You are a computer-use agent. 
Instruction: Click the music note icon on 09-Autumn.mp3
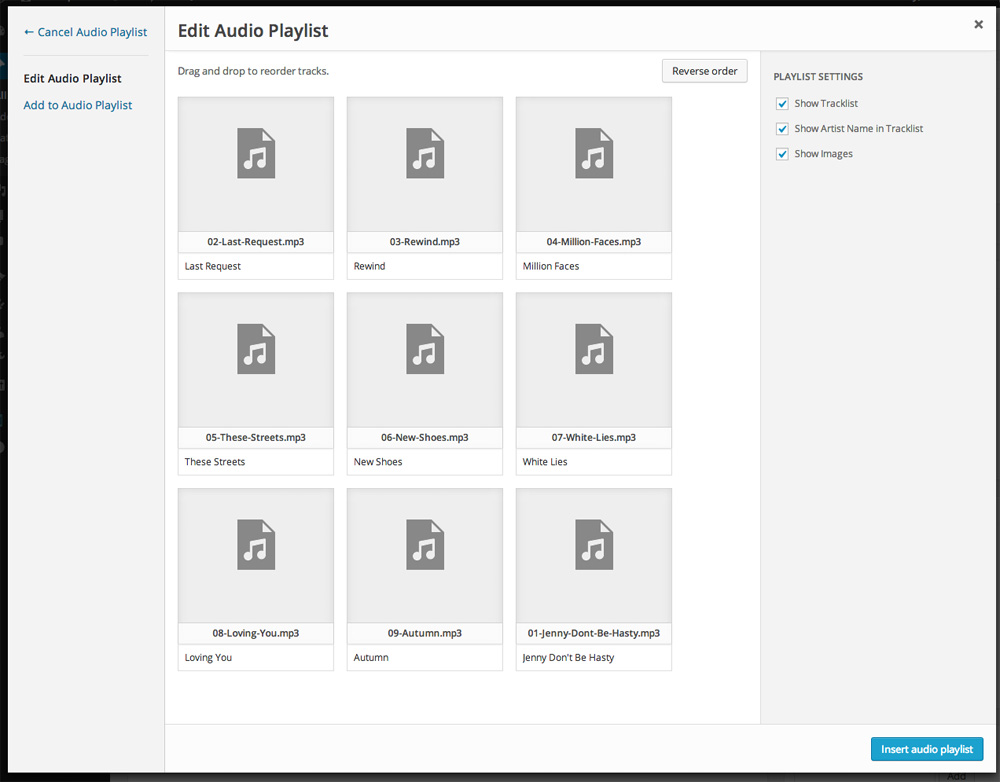(x=424, y=545)
